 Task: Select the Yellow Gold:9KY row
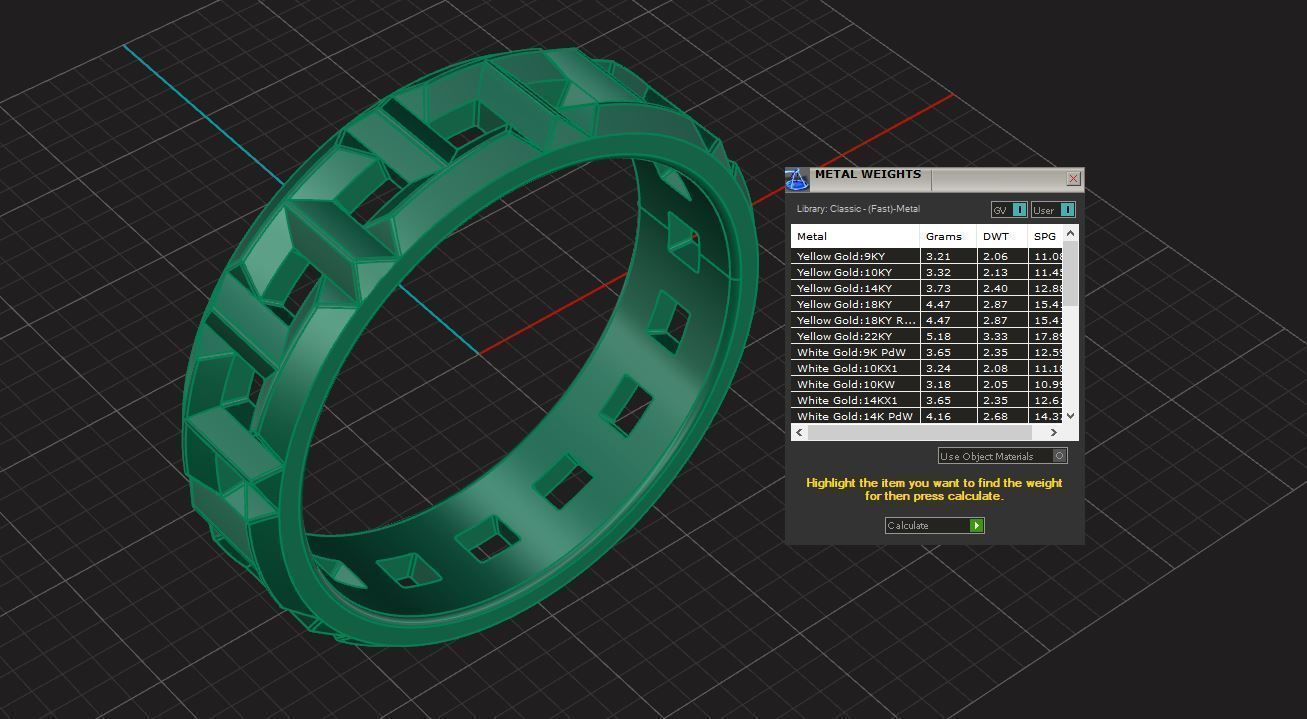tap(926, 256)
